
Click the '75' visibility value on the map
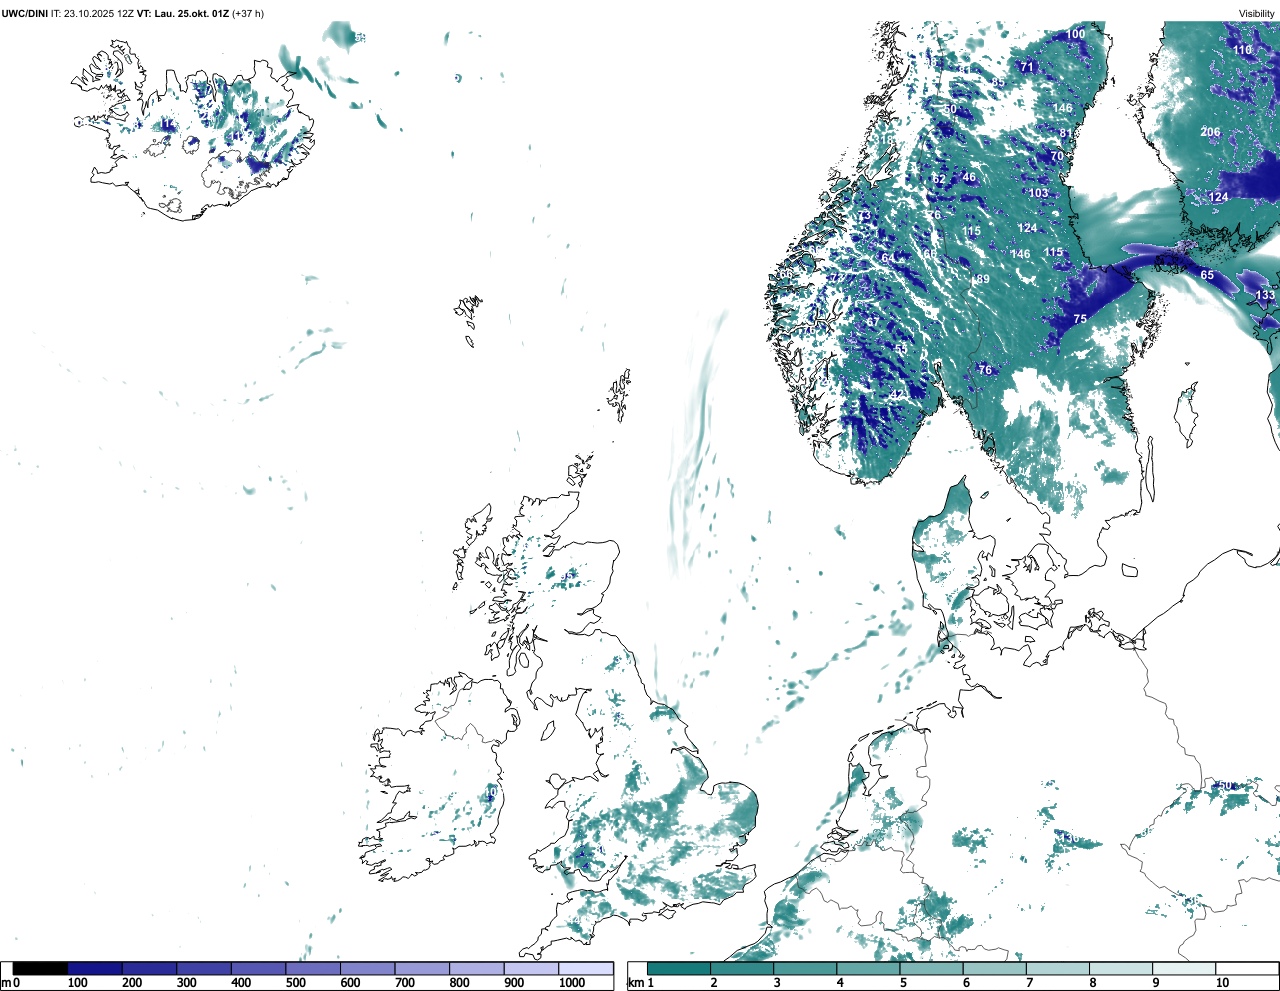(1080, 319)
